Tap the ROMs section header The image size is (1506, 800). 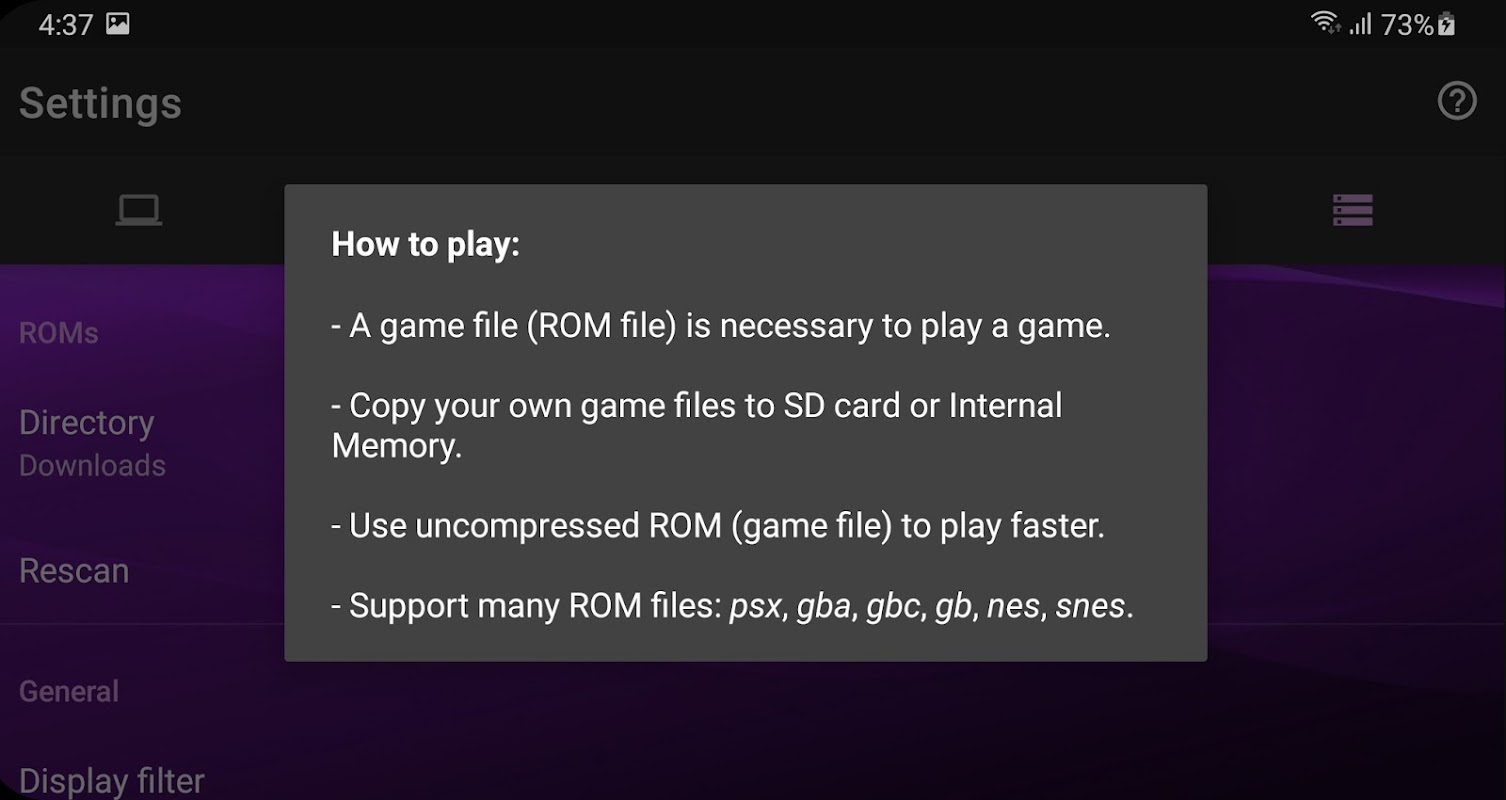tap(58, 332)
